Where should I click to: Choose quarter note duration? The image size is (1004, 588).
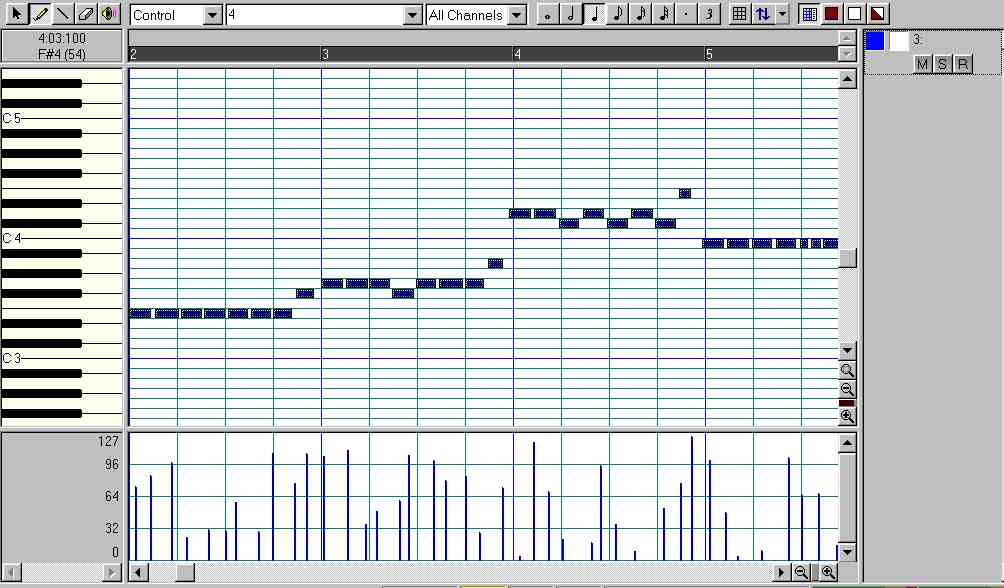point(594,14)
